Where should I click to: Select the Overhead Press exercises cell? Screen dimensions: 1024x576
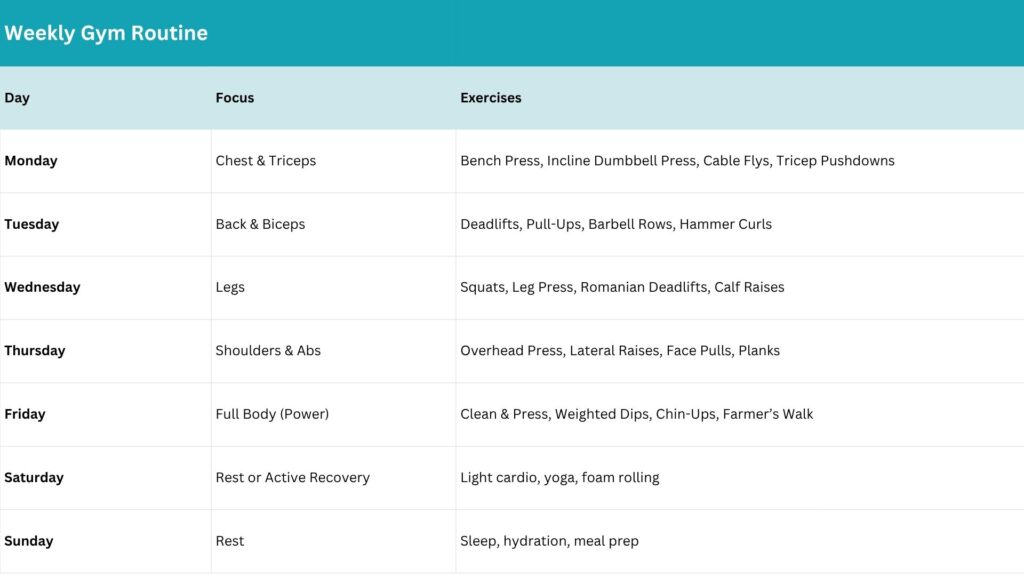click(620, 351)
